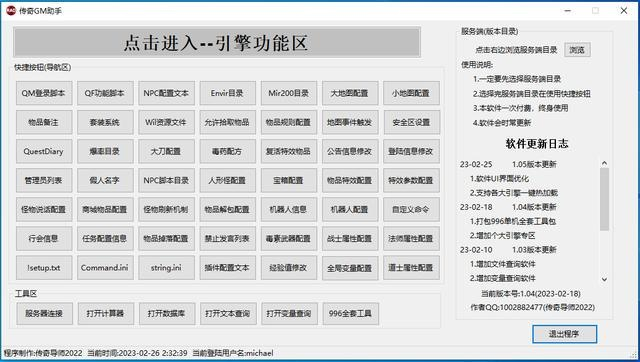Viewport: 640px width, 362px height.
Task: Open the !setup.txt file button
Action: click(x=44, y=268)
